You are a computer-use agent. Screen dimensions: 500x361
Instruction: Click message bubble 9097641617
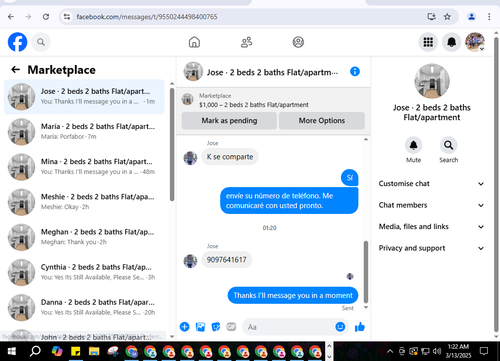pos(226,260)
